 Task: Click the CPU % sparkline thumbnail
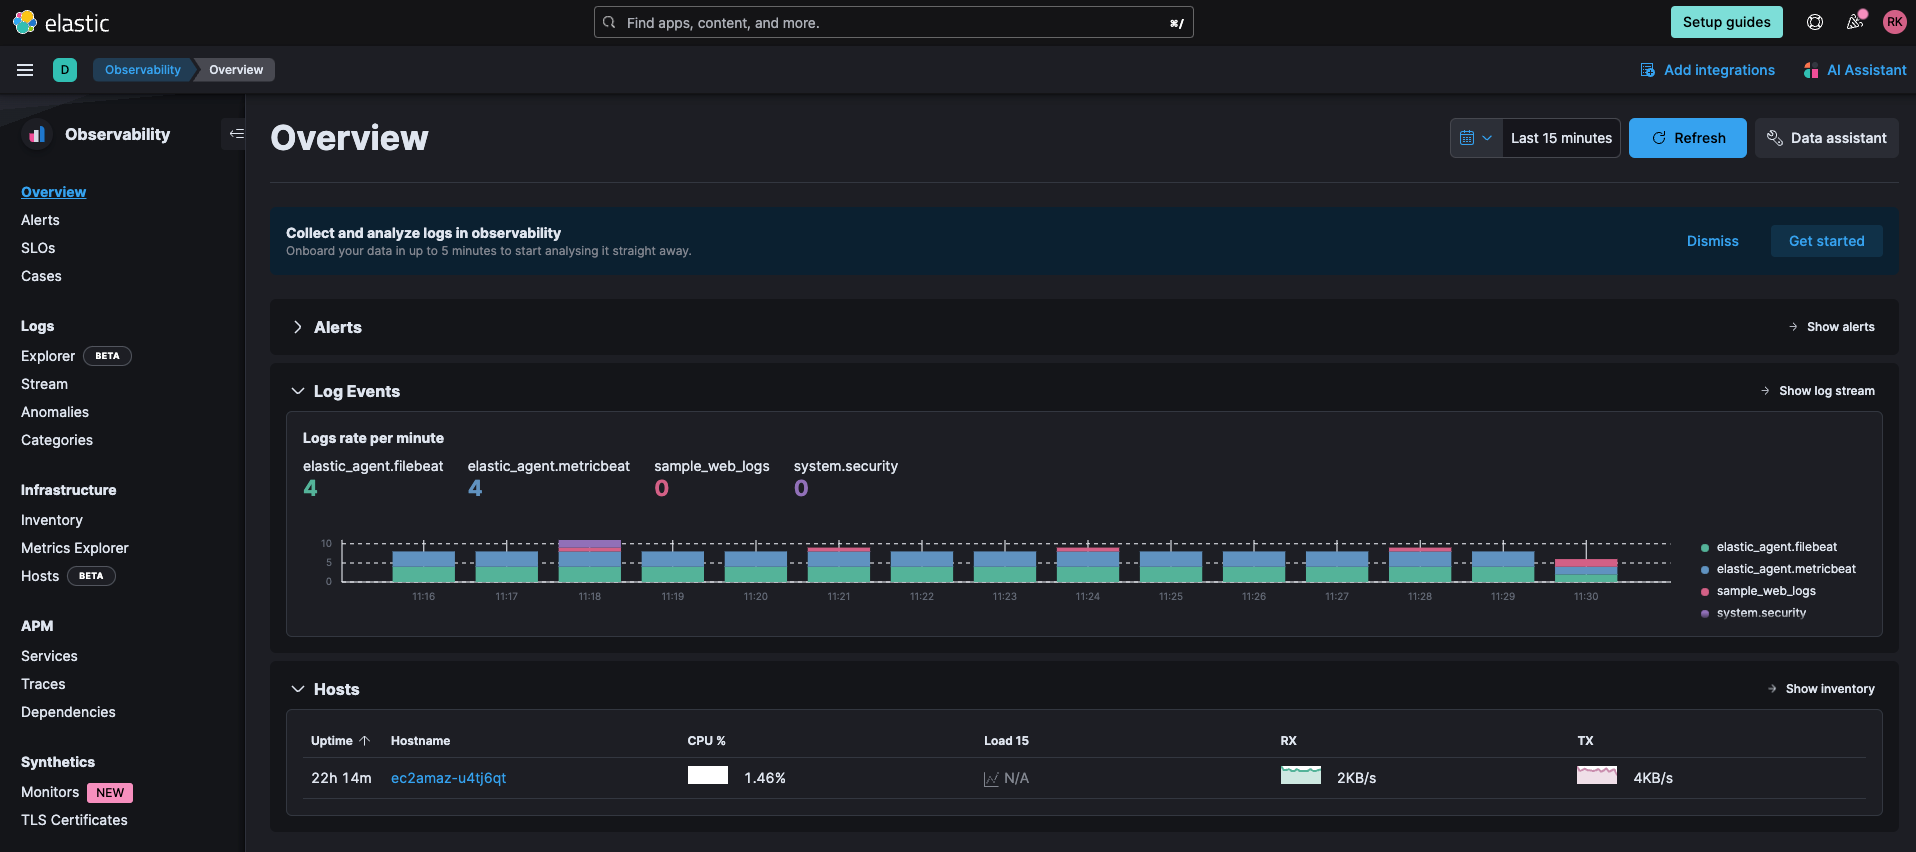pos(708,775)
